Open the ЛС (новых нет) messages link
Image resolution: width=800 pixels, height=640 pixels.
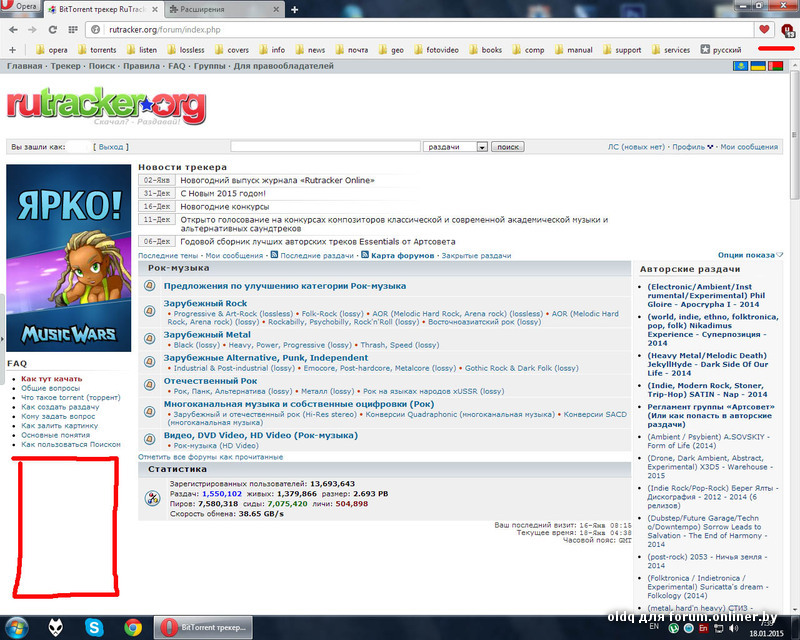[636, 147]
